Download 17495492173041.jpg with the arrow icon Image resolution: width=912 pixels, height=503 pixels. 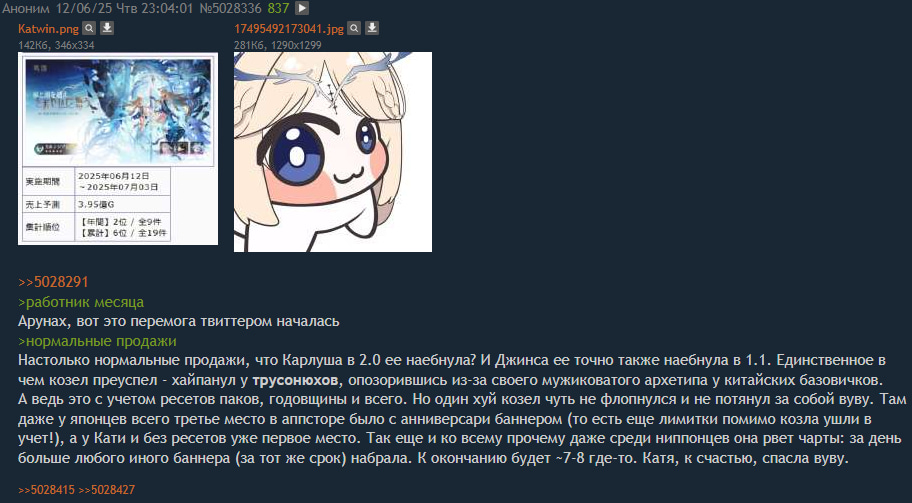[372, 28]
